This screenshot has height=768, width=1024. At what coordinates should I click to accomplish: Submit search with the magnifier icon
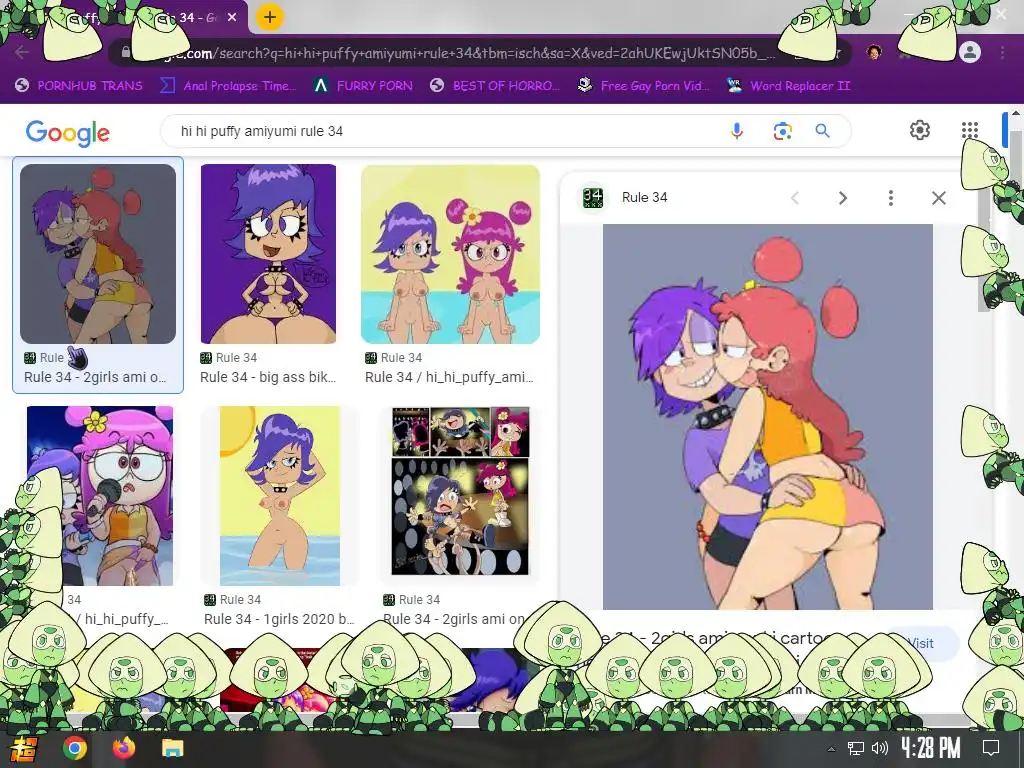point(823,131)
